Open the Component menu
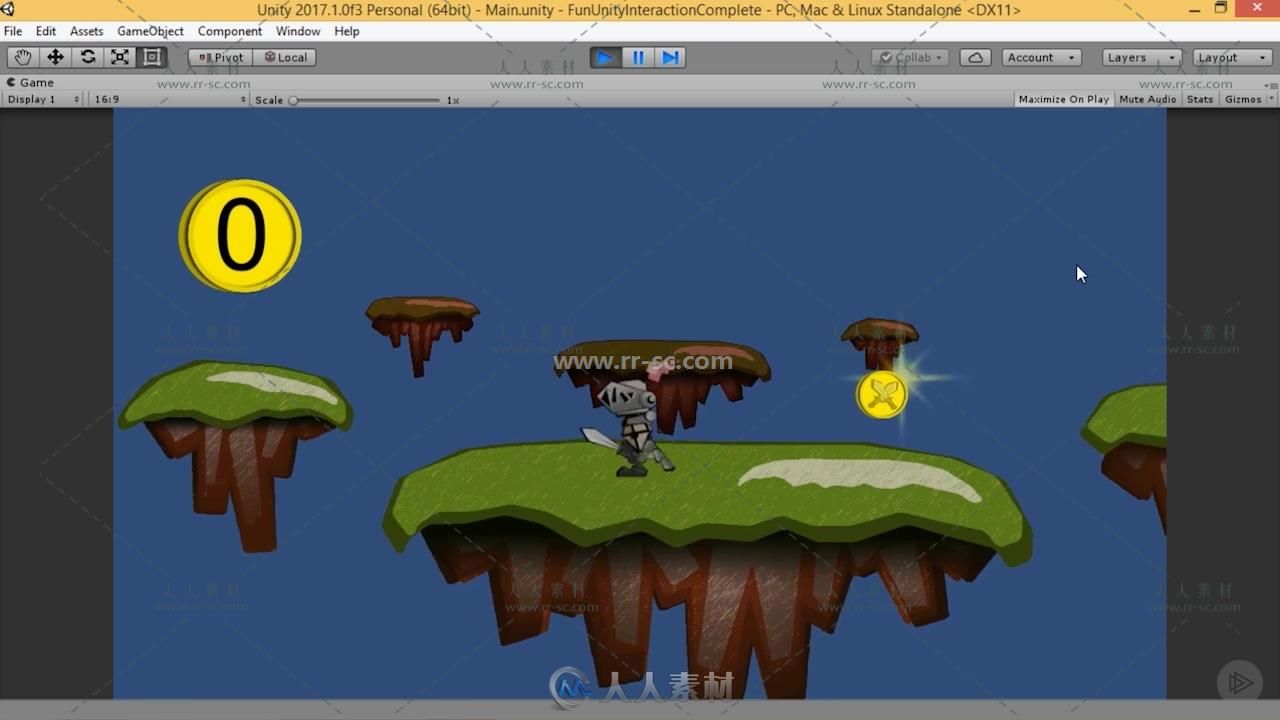 pyautogui.click(x=230, y=31)
